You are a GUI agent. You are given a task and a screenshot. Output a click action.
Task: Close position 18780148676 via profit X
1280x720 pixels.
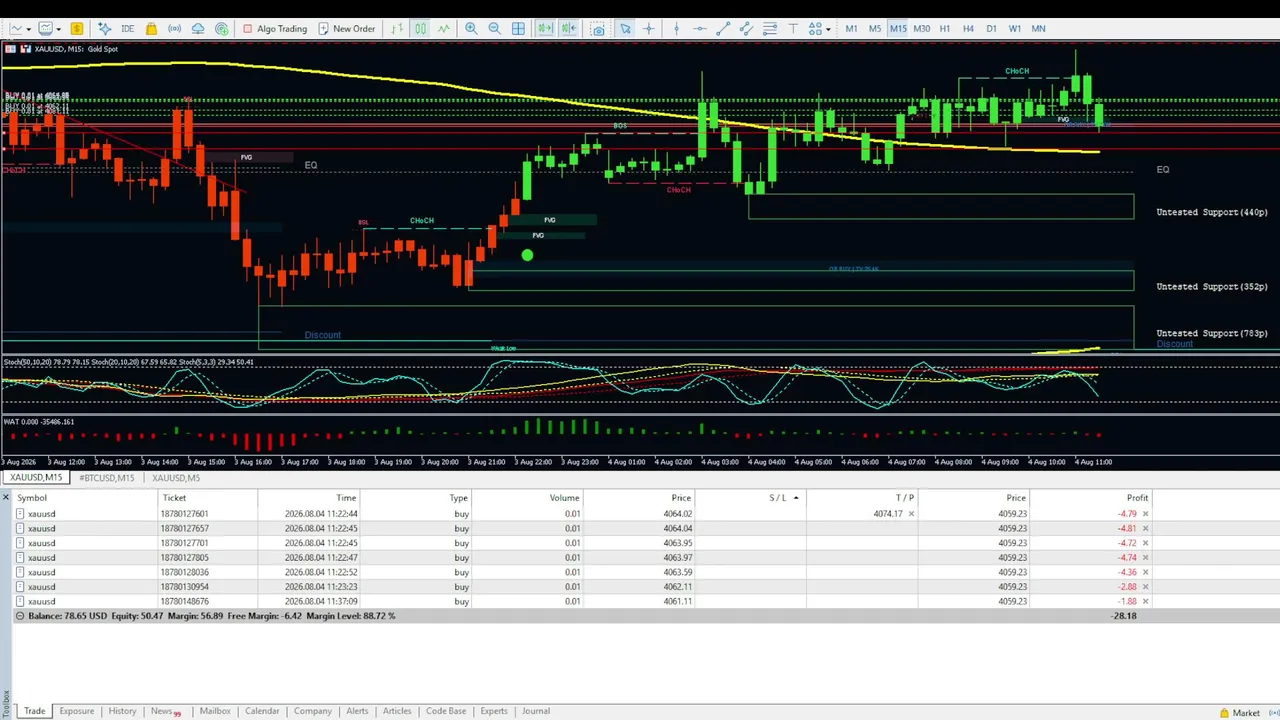click(x=1145, y=602)
